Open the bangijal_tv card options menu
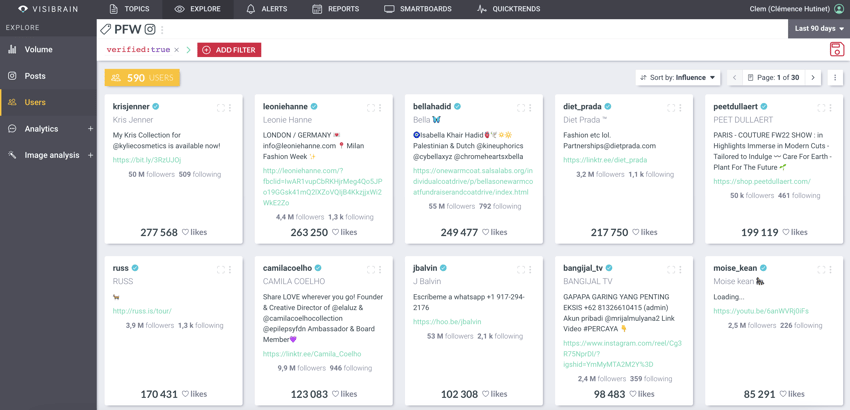This screenshot has height=410, width=850. 680,270
